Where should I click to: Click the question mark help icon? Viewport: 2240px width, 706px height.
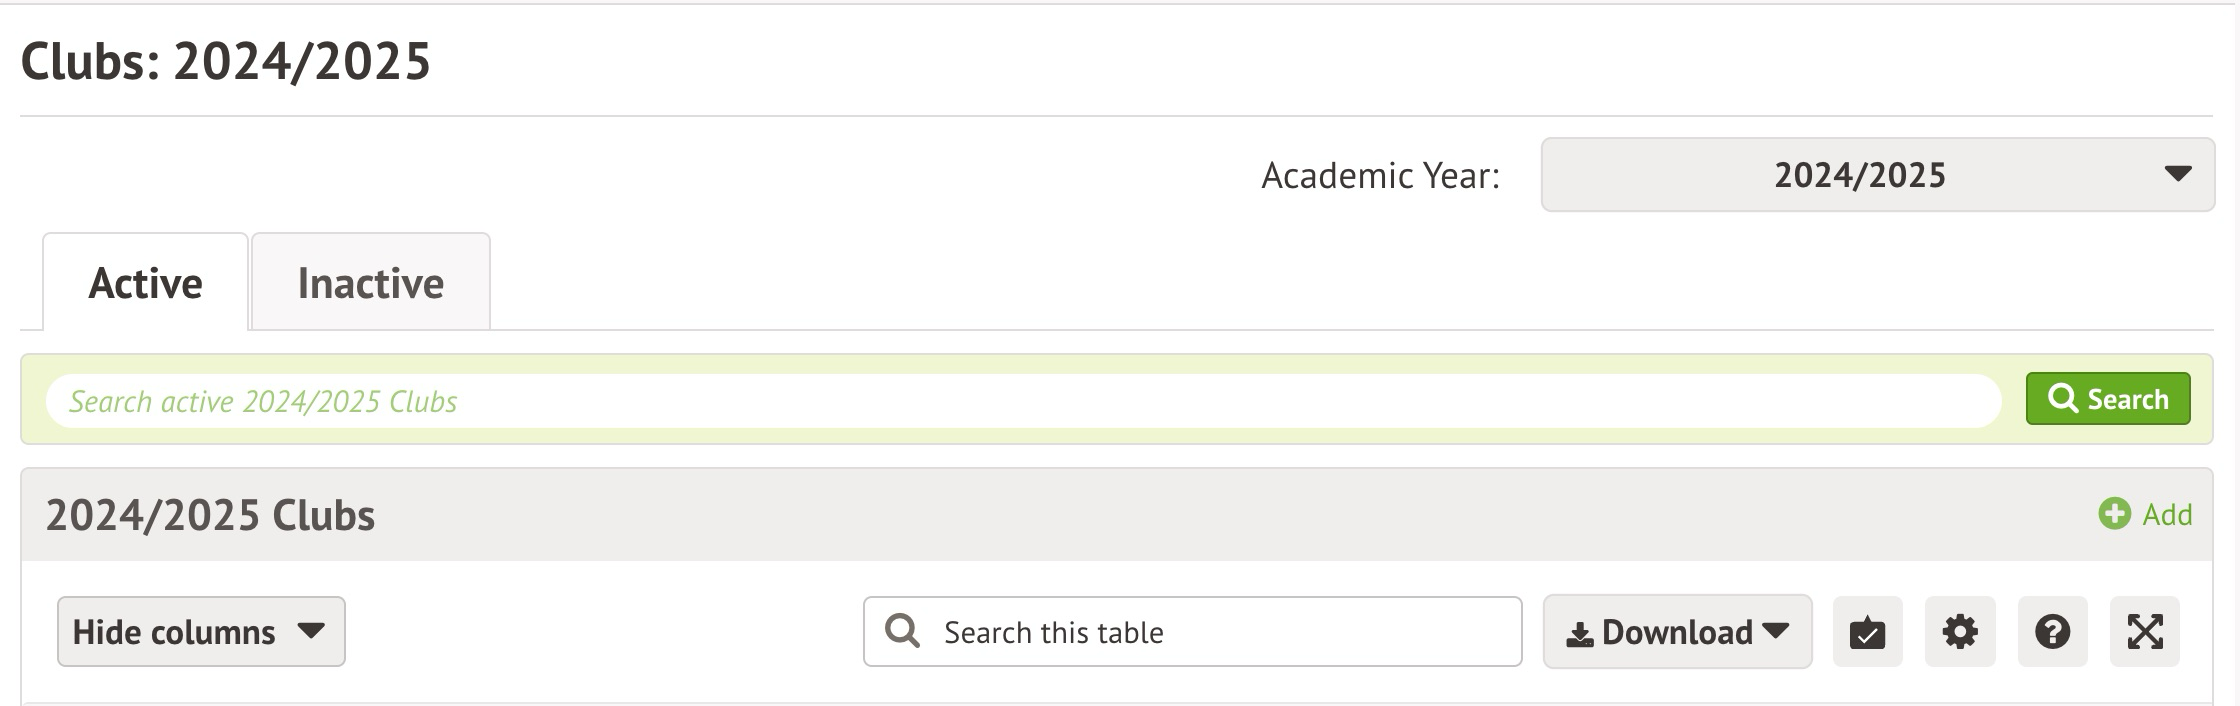click(2052, 632)
